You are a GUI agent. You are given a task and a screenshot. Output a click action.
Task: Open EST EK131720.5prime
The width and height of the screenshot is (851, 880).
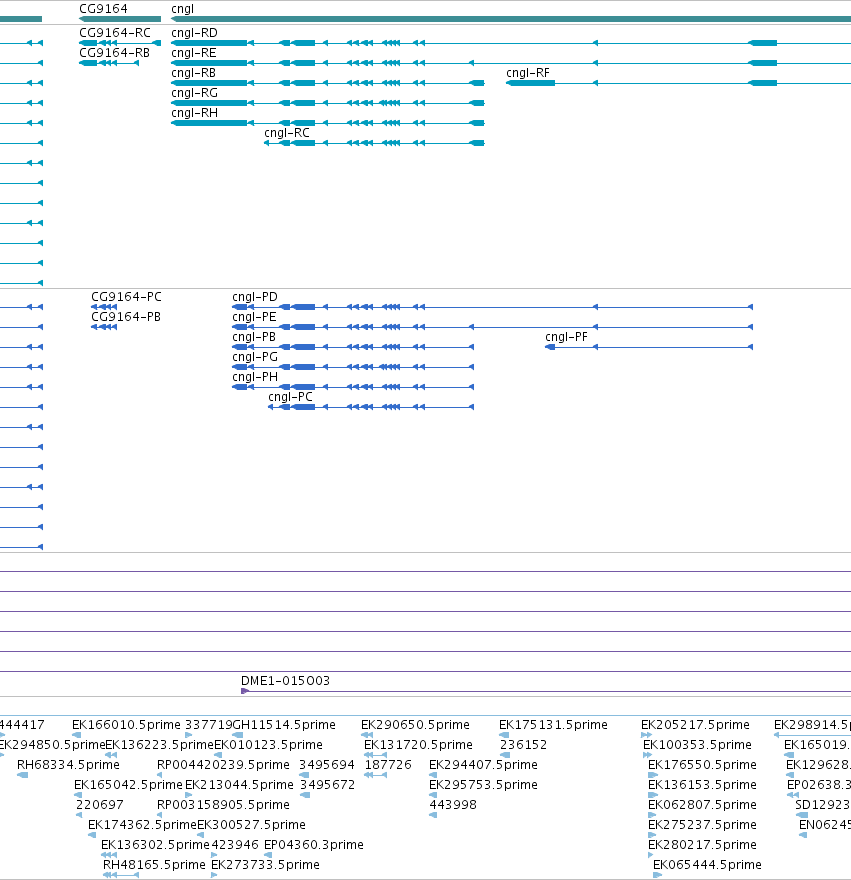[x=418, y=745]
